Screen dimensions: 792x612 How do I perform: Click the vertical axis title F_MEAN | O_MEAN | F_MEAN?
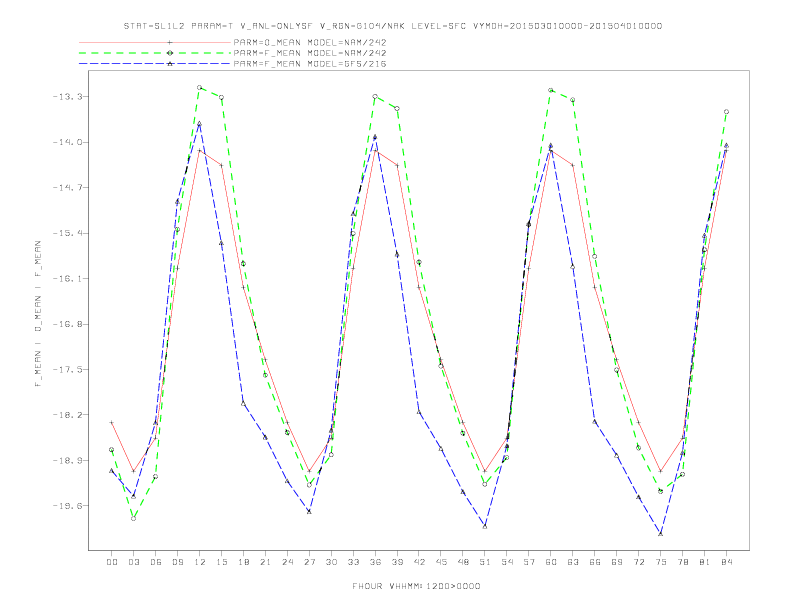pyautogui.click(x=38, y=314)
